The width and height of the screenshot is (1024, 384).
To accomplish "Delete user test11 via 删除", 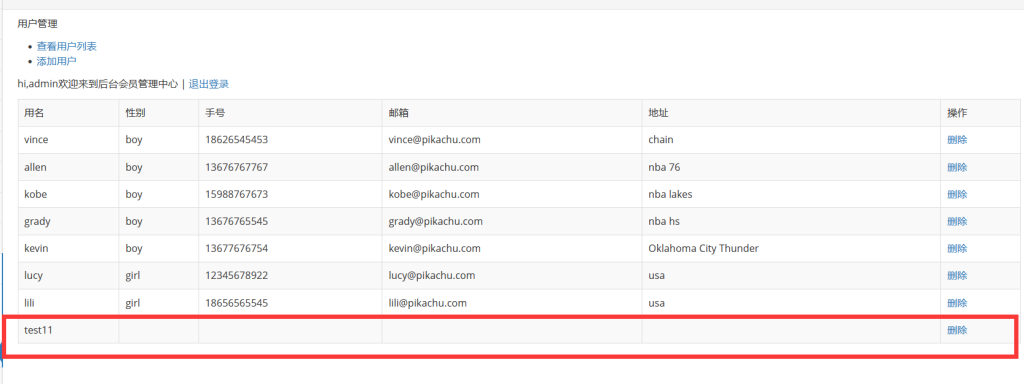I will (x=957, y=330).
